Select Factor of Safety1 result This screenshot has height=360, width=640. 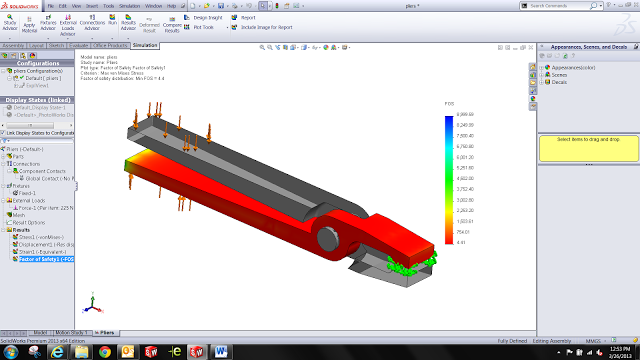(43, 259)
